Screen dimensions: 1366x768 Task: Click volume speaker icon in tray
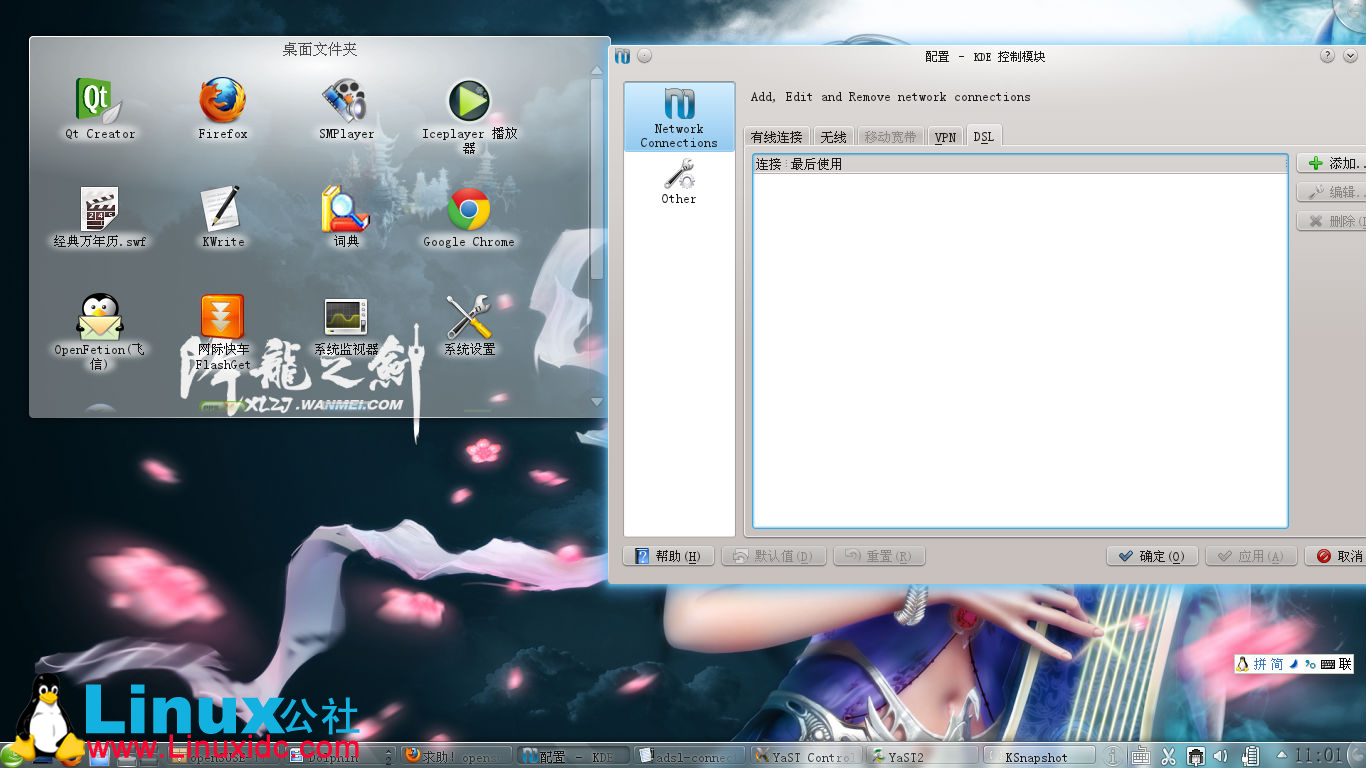coord(1220,756)
